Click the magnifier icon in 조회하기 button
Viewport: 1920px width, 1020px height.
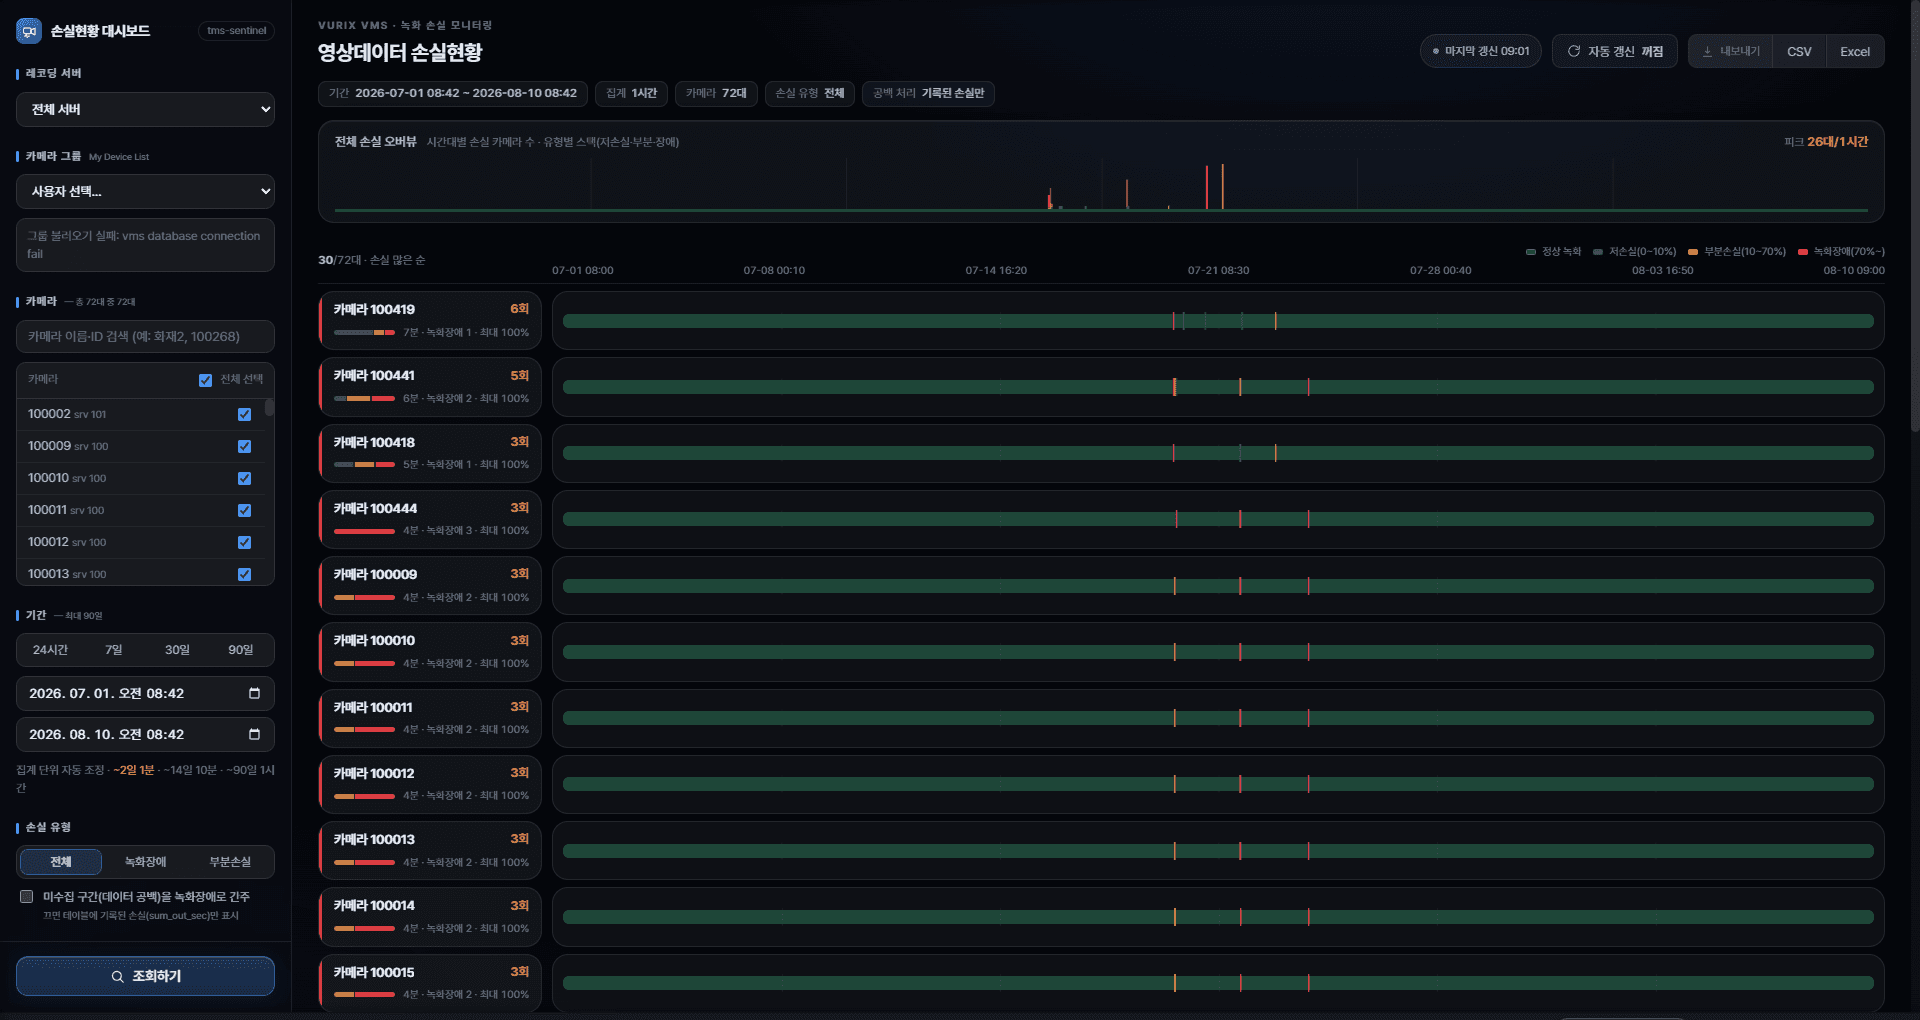coord(118,976)
